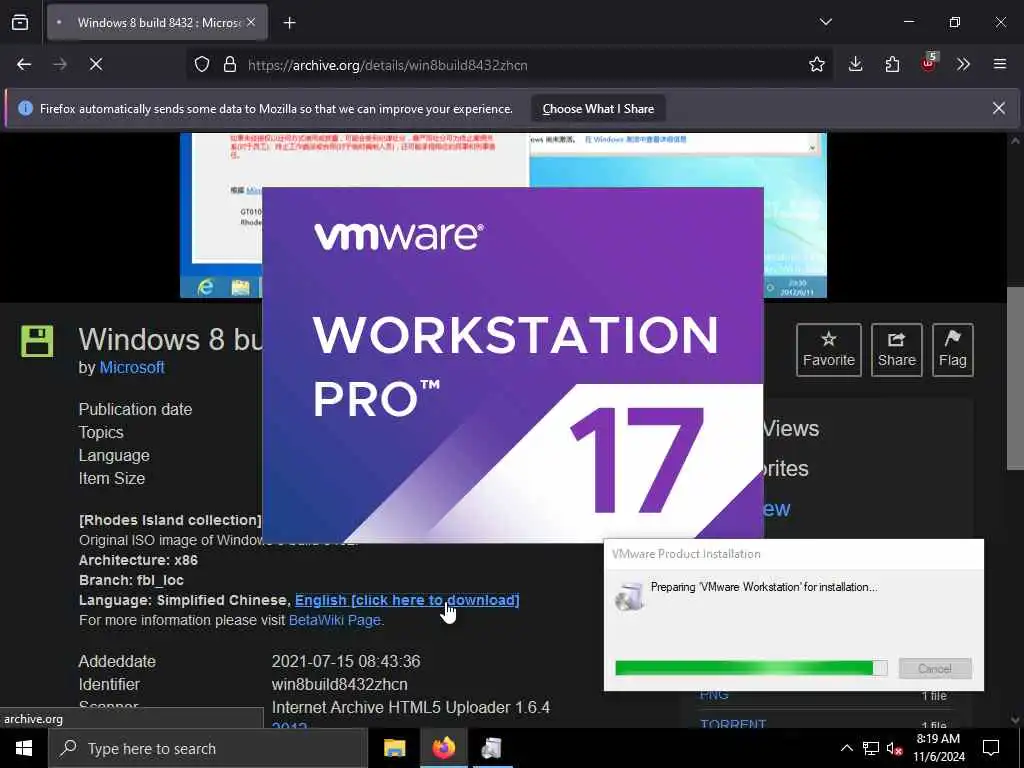
Task: Open File Explorer from taskbar
Action: coord(394,748)
